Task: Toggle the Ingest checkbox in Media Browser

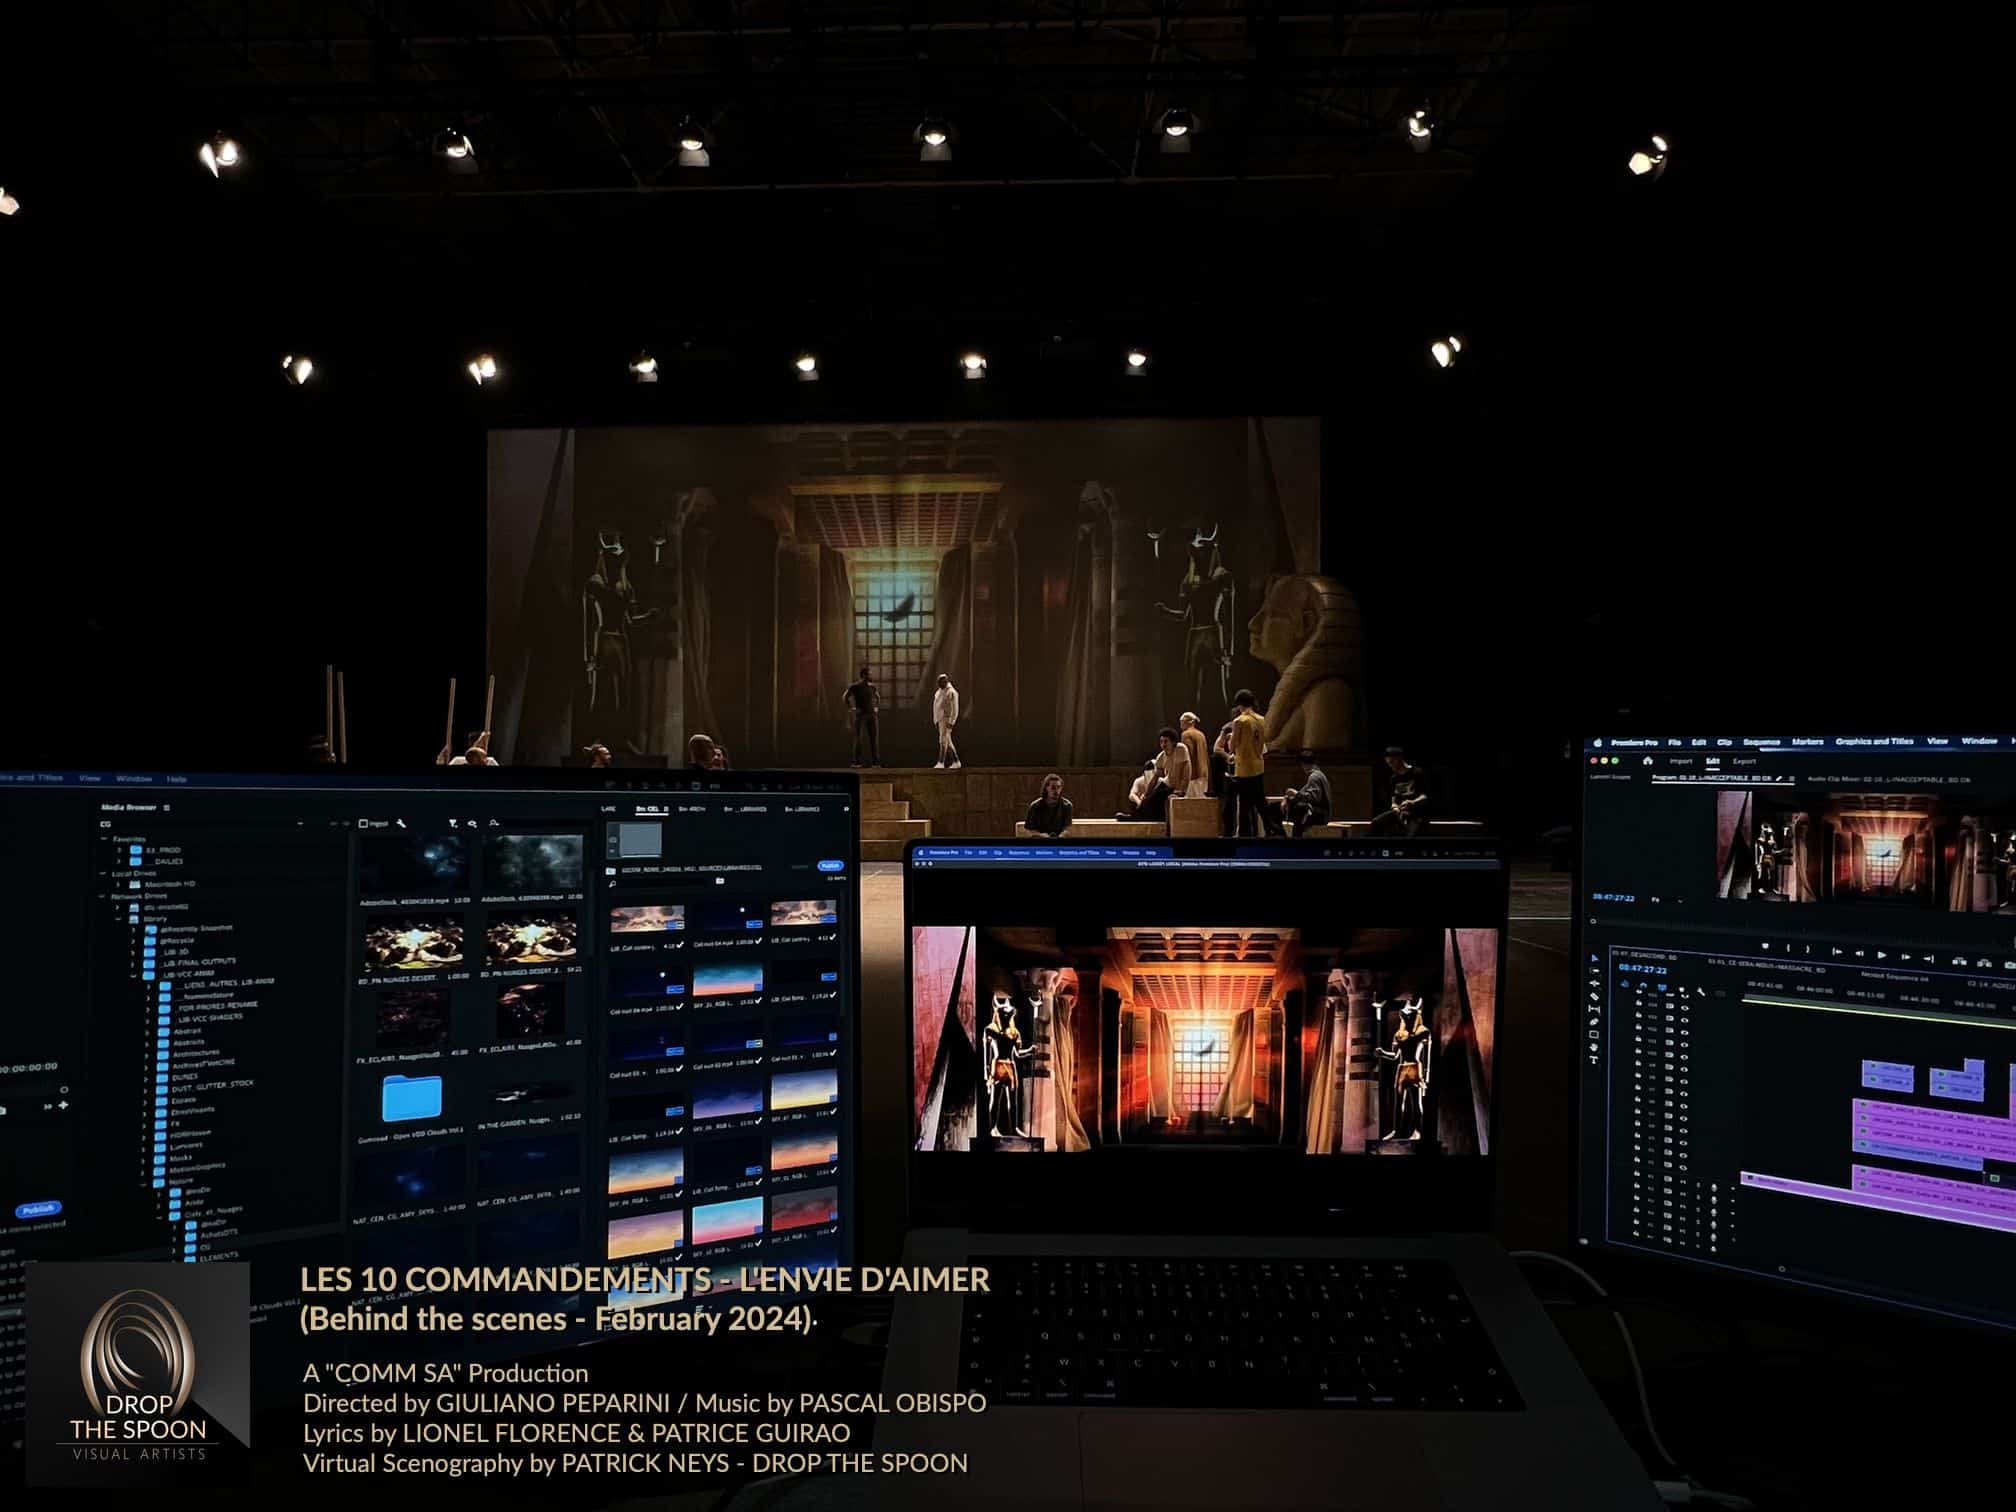Action: click(363, 823)
